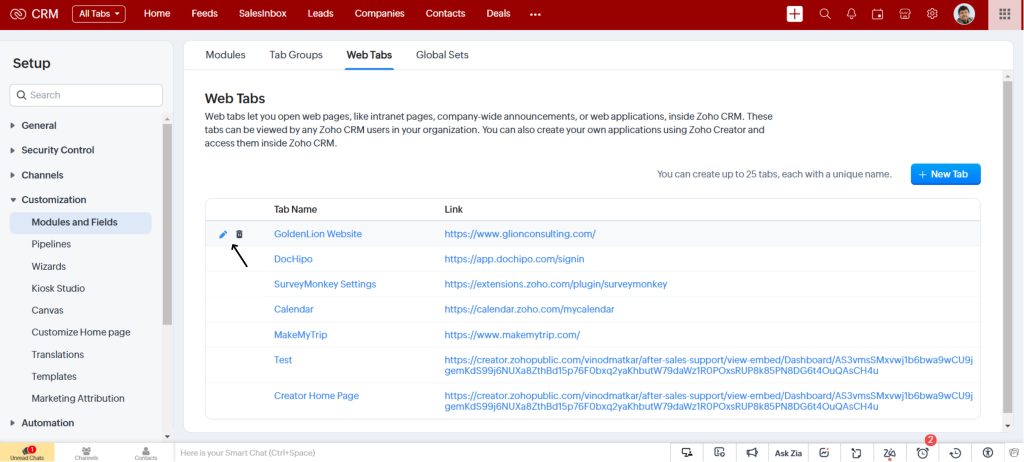This screenshot has width=1024, height=462.
Task: Open the SalesInbox tab
Action: pyautogui.click(x=263, y=13)
